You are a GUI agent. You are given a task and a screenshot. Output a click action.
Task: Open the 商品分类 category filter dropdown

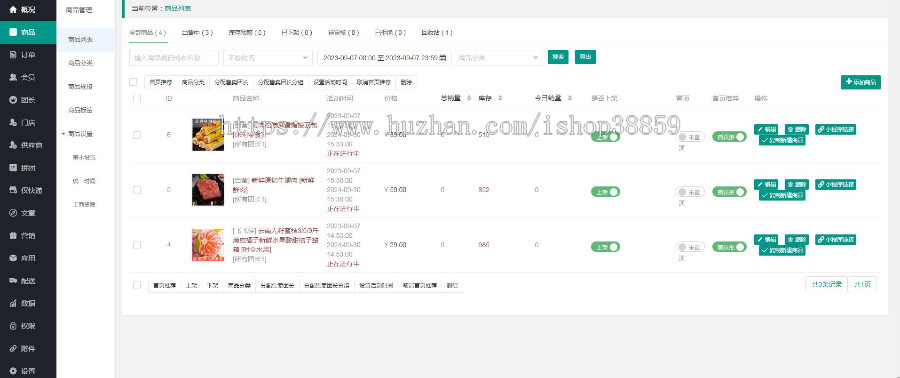[x=498, y=58]
